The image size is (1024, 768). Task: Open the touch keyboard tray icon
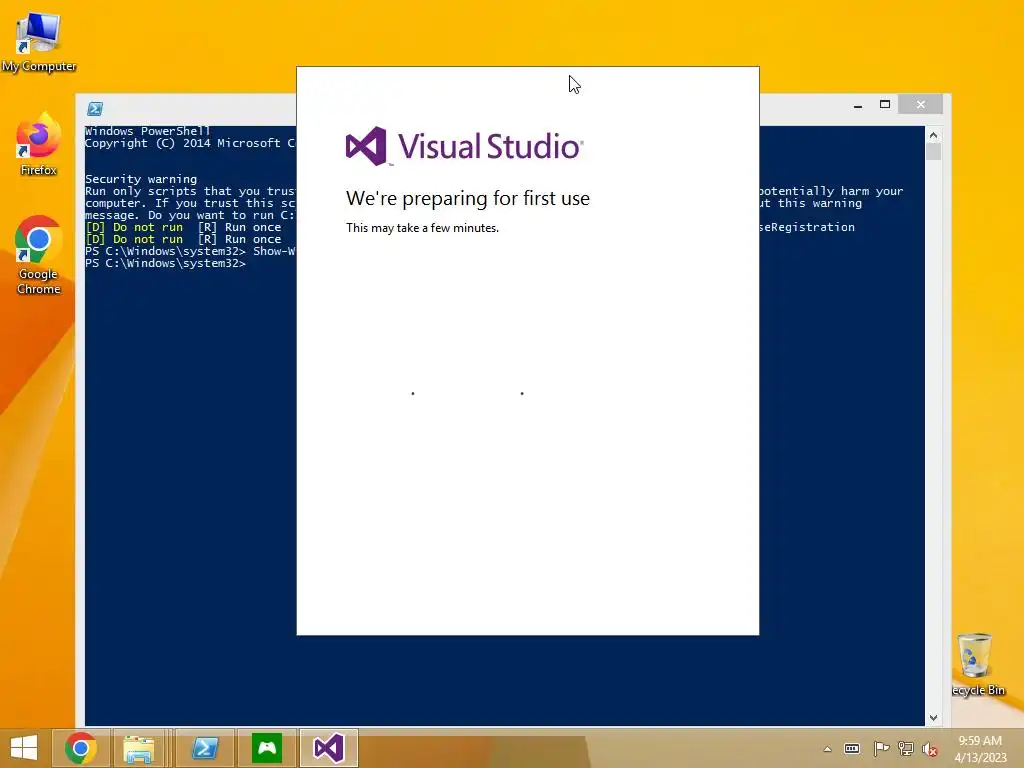coord(852,749)
